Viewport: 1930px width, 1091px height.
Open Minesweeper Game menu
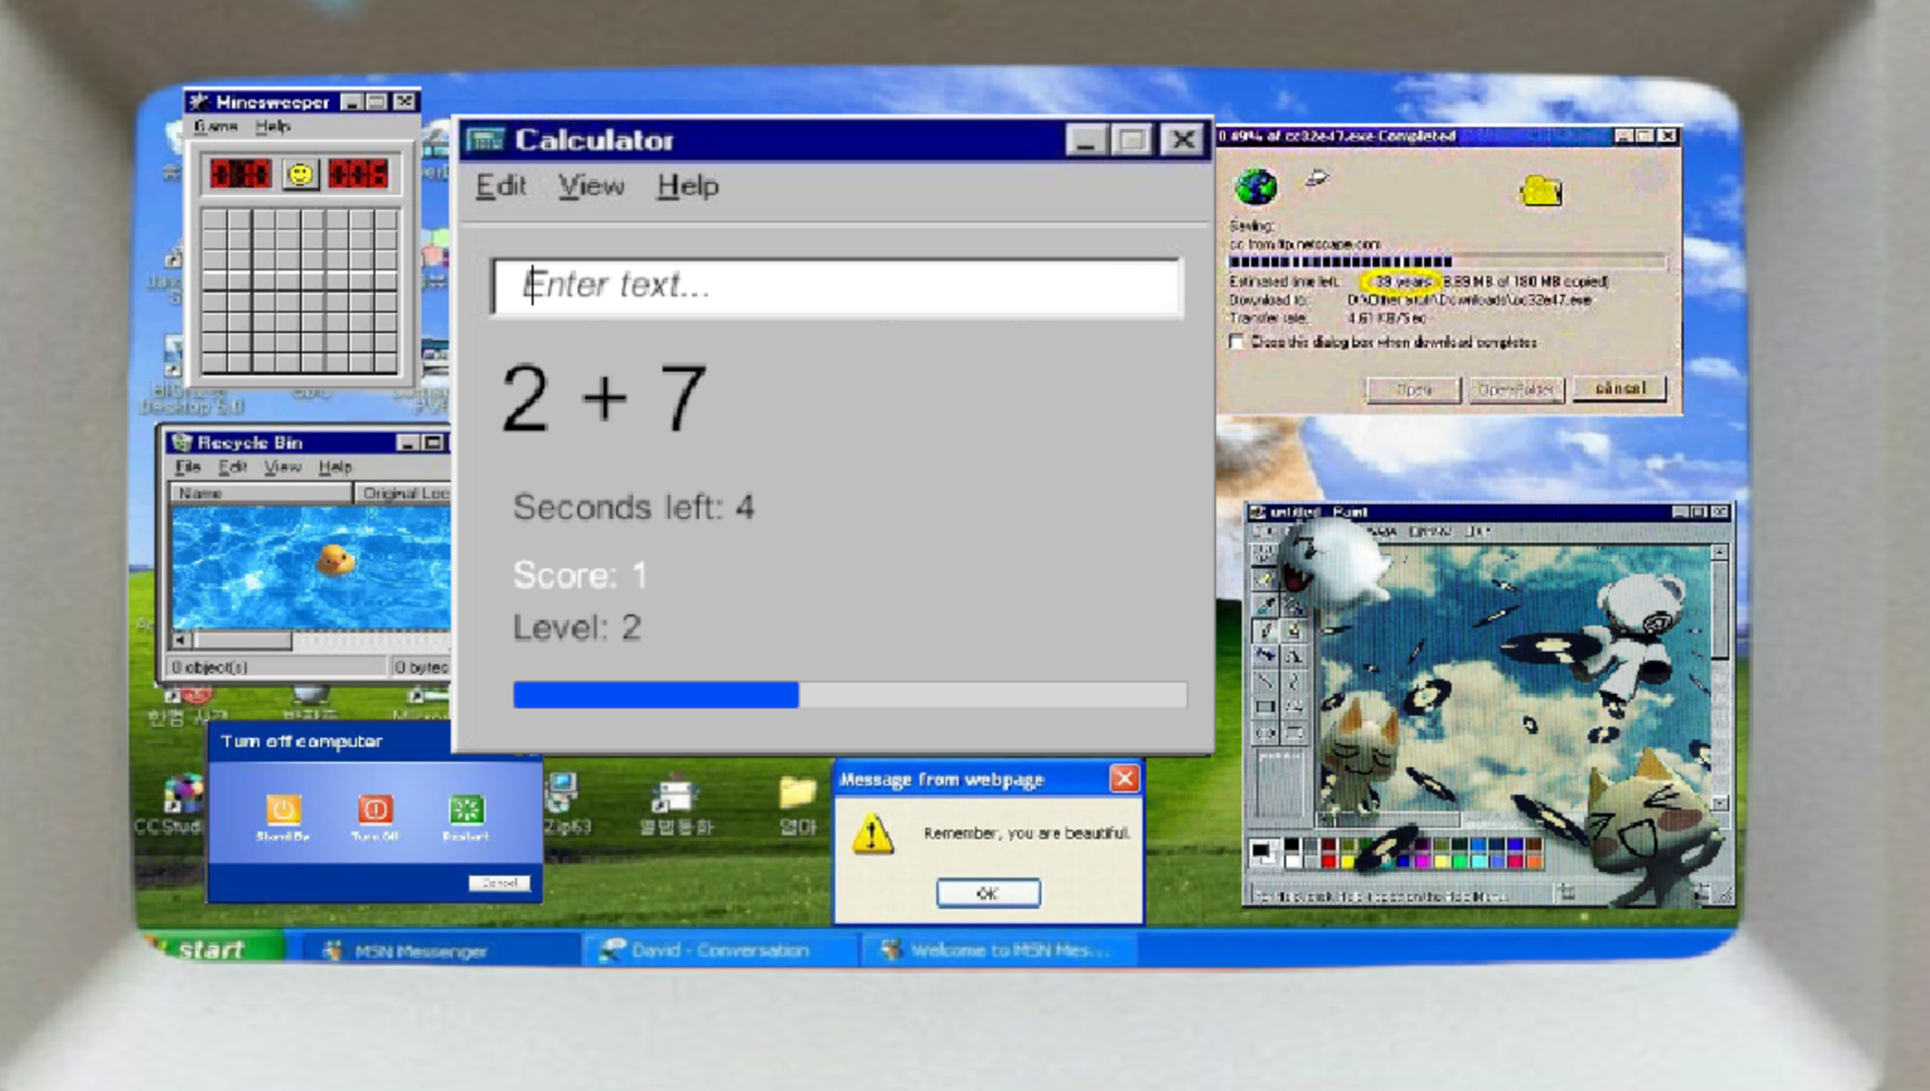(x=215, y=126)
